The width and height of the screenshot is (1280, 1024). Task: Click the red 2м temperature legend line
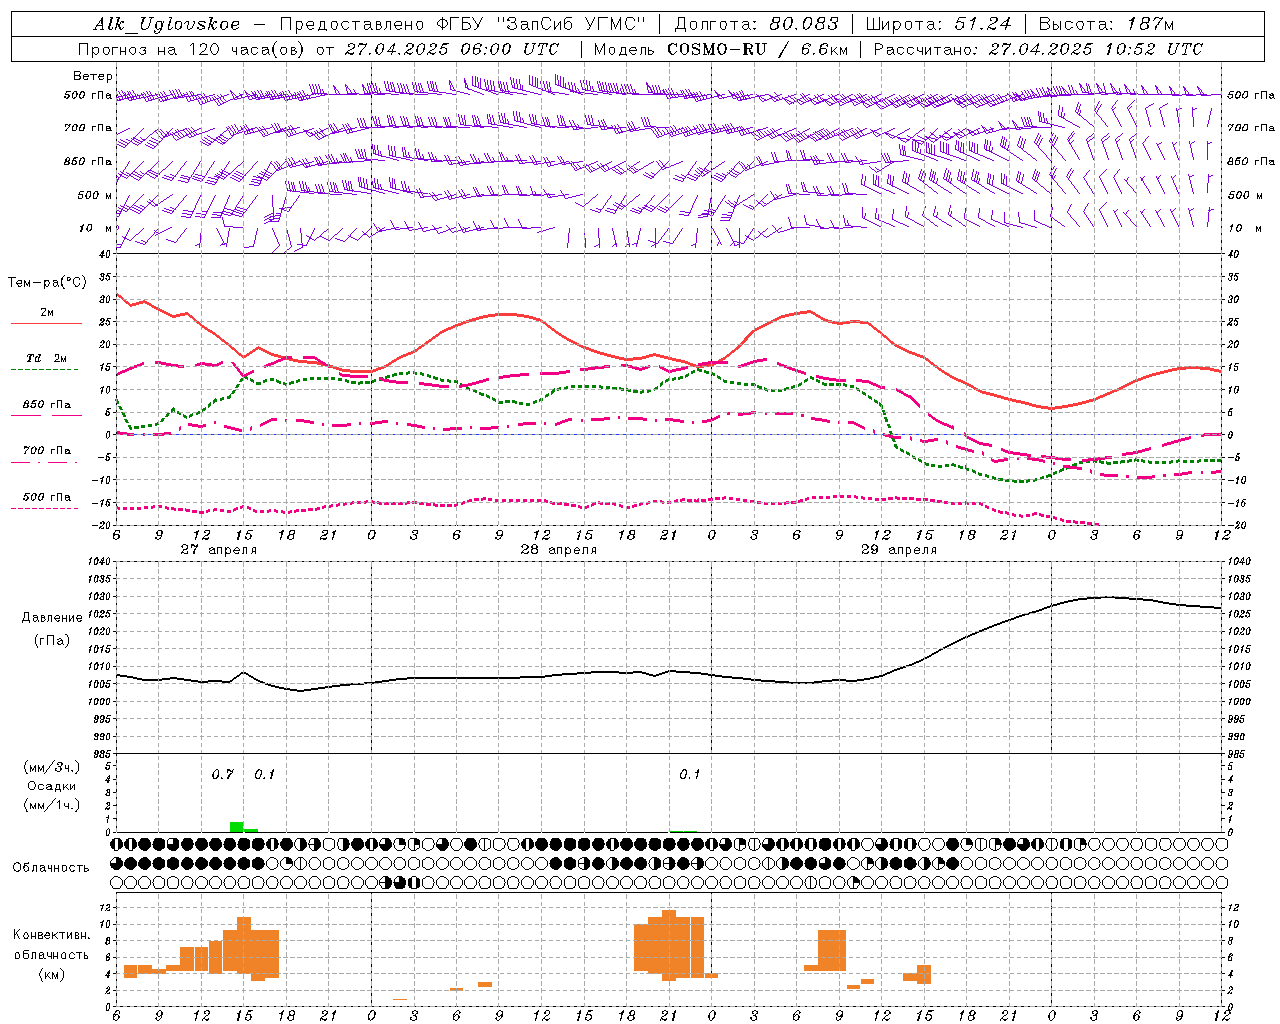[46, 323]
